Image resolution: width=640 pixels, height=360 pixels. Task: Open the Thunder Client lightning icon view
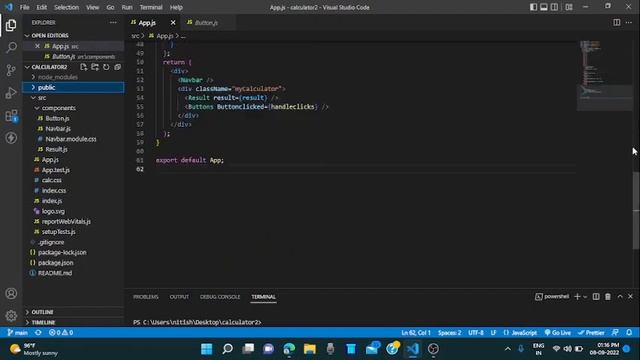coord(11,138)
